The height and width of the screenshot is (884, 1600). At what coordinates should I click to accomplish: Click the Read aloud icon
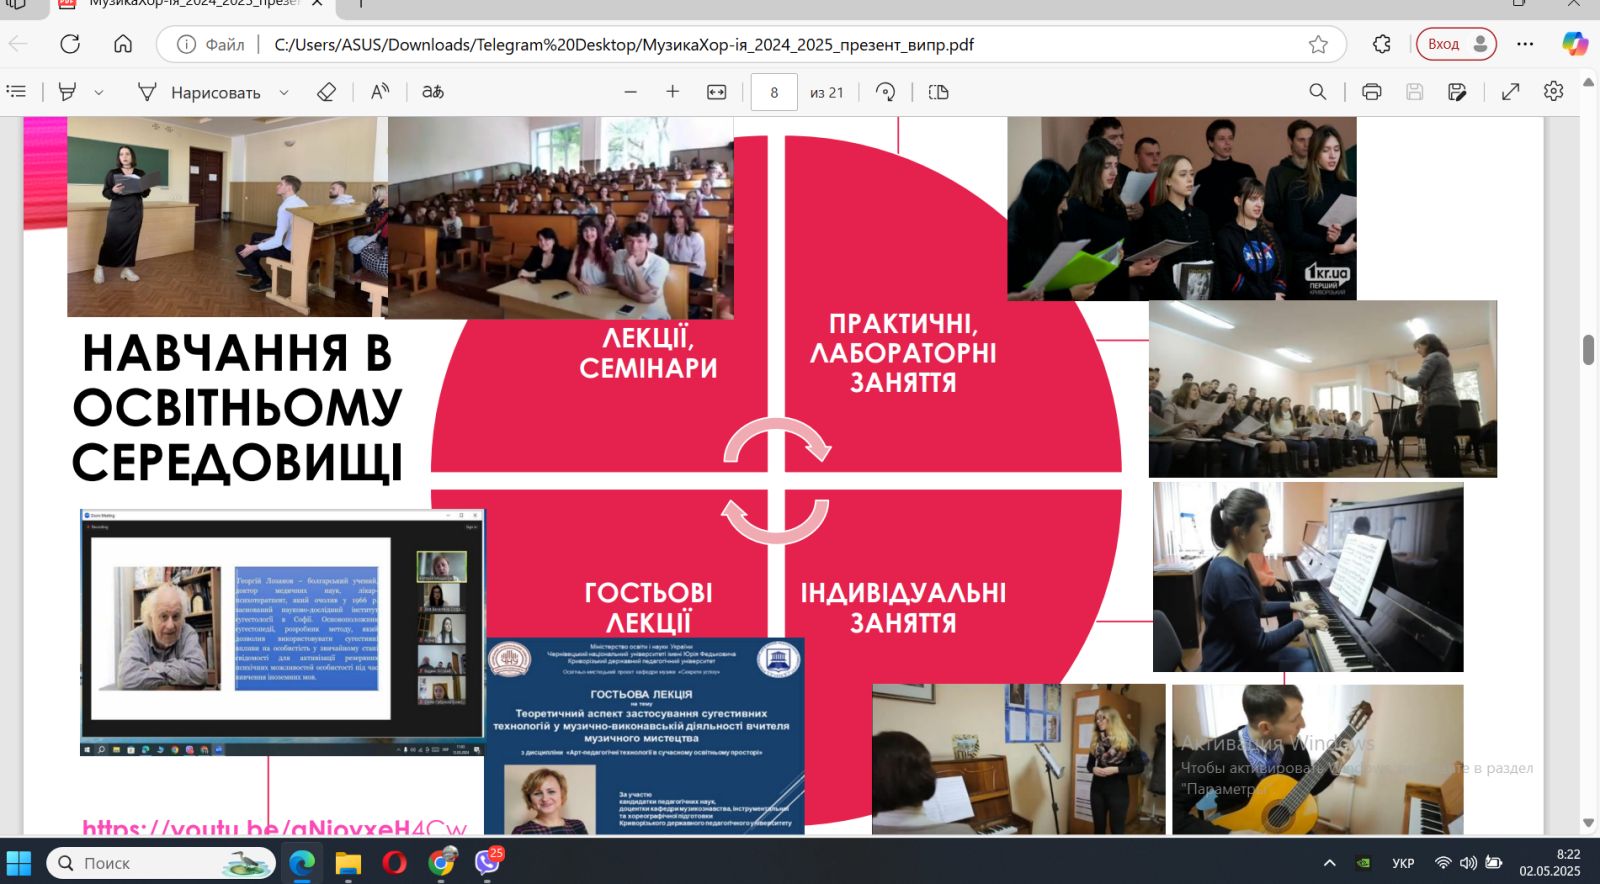click(380, 92)
